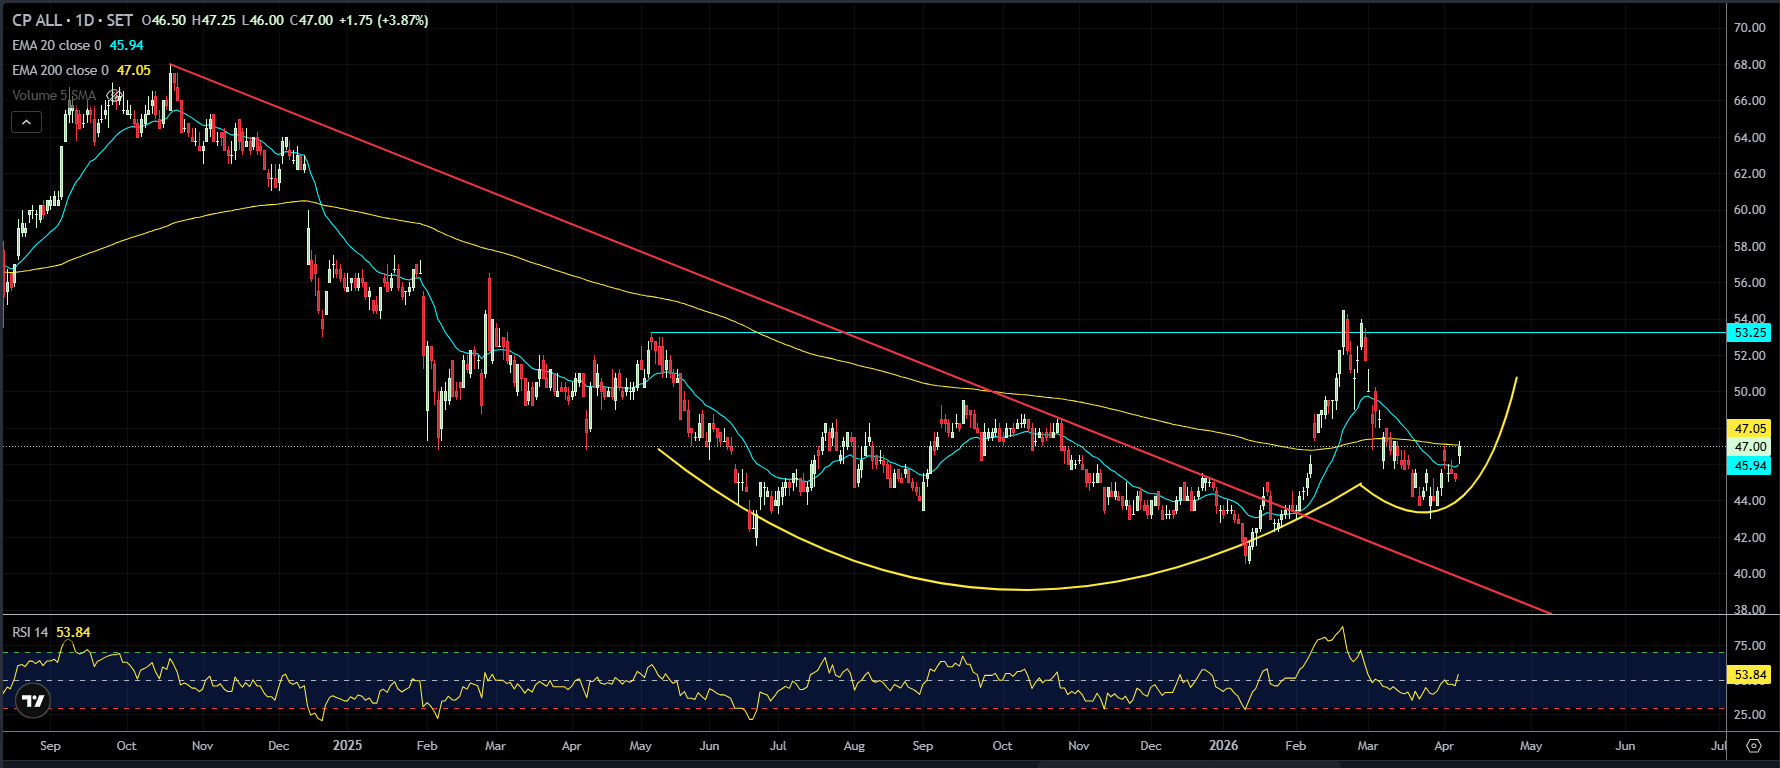Click the 2025 label on time axis
The width and height of the screenshot is (1780, 768).
[x=347, y=745]
